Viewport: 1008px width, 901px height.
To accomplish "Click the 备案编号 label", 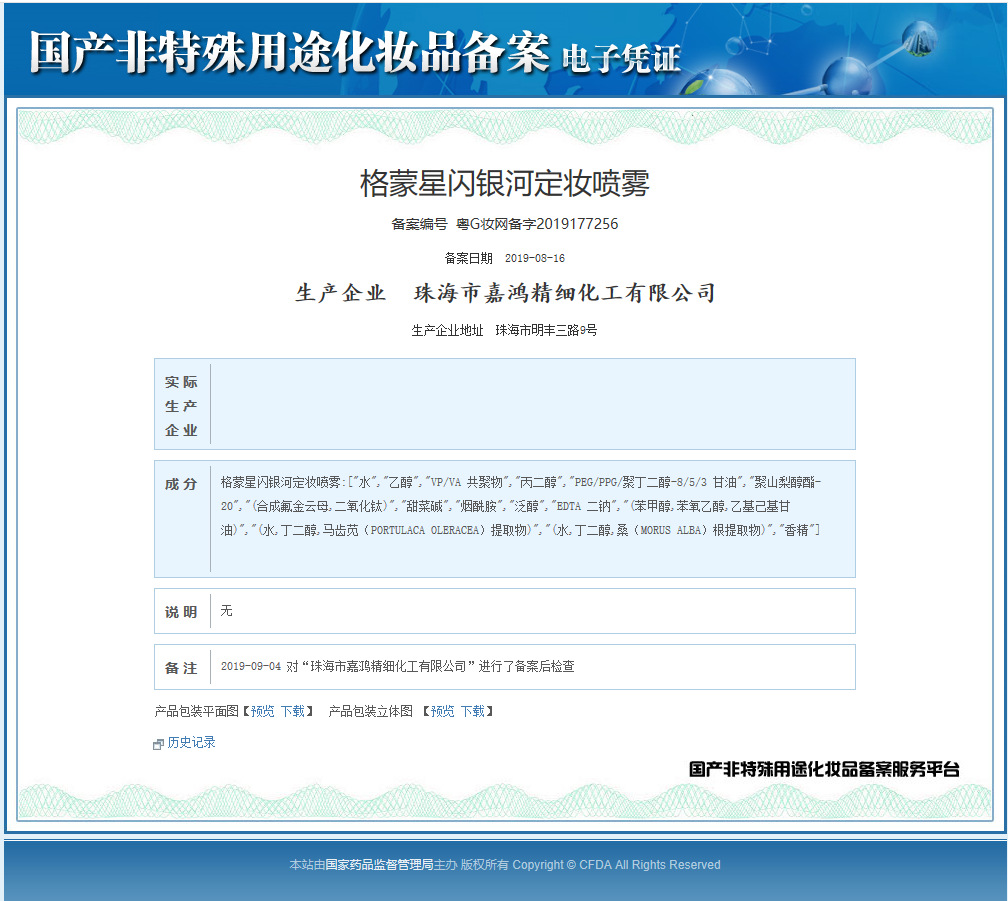I will coord(419,224).
